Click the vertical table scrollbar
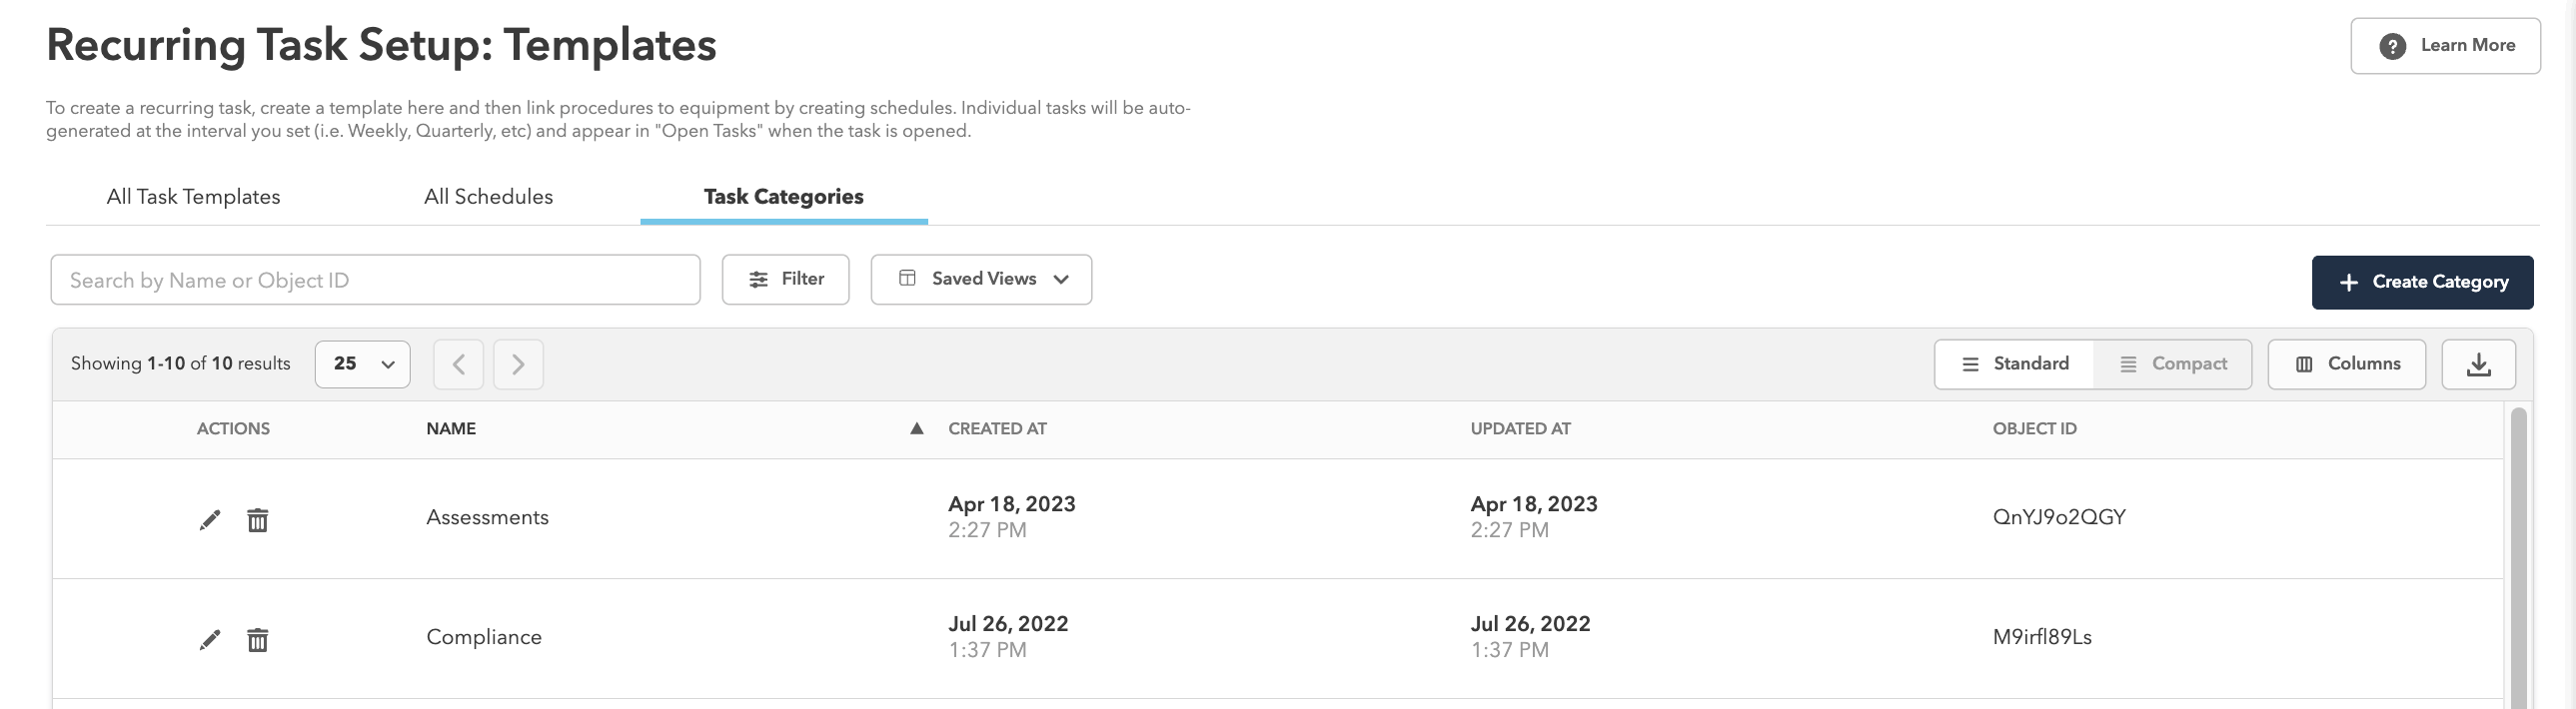The width and height of the screenshot is (2576, 709). pyautogui.click(x=2518, y=556)
